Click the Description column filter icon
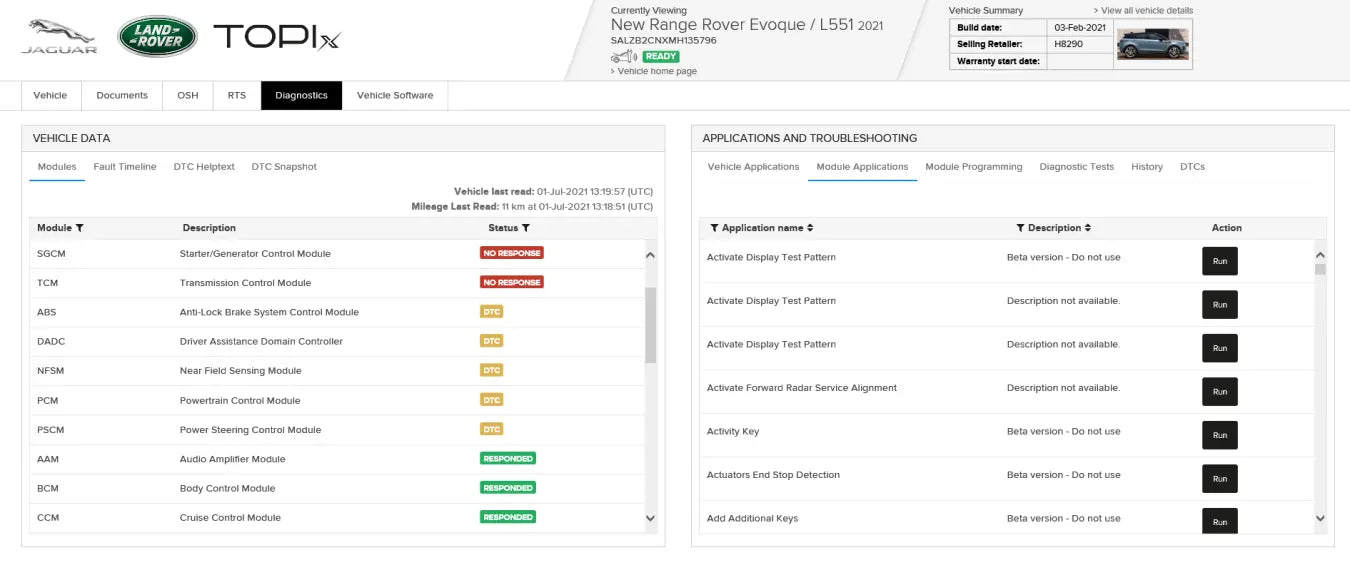The height and width of the screenshot is (570, 1350). (x=1020, y=228)
